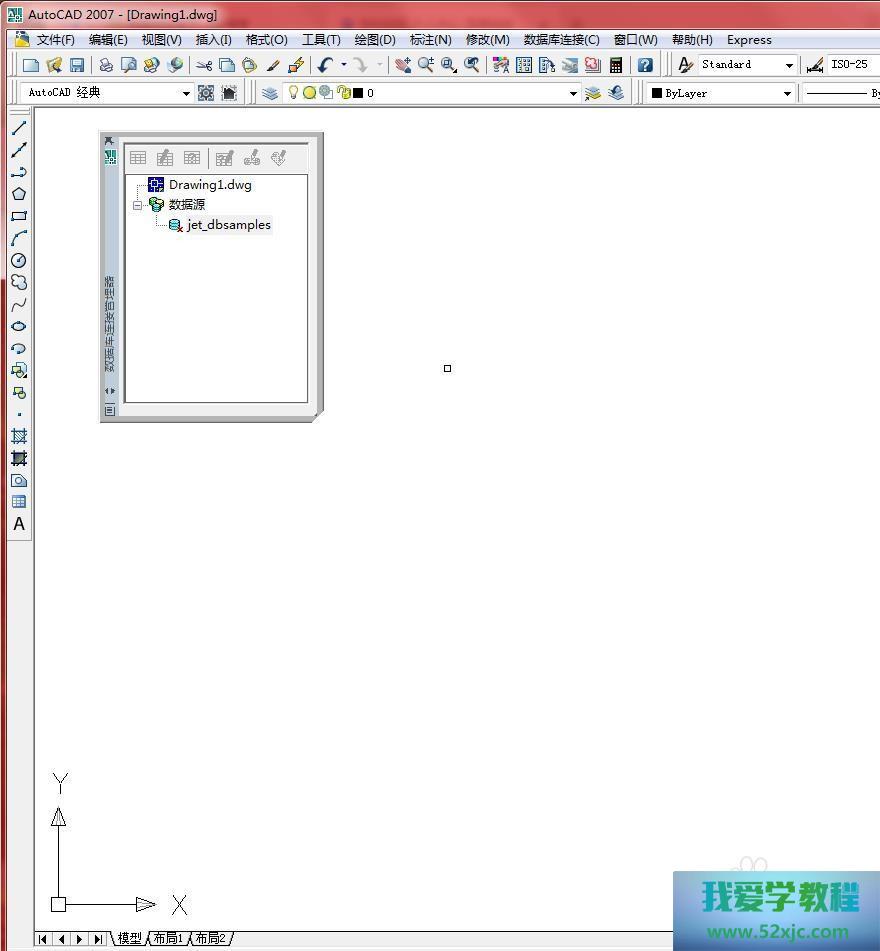Select the Multiline Text tool
This screenshot has width=880, height=951.
[18, 524]
